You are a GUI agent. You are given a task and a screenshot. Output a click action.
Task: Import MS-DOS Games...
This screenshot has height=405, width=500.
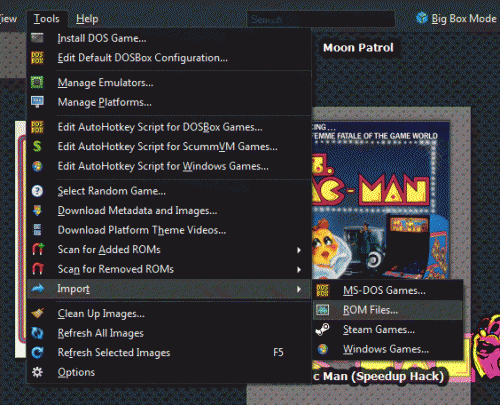click(x=388, y=290)
